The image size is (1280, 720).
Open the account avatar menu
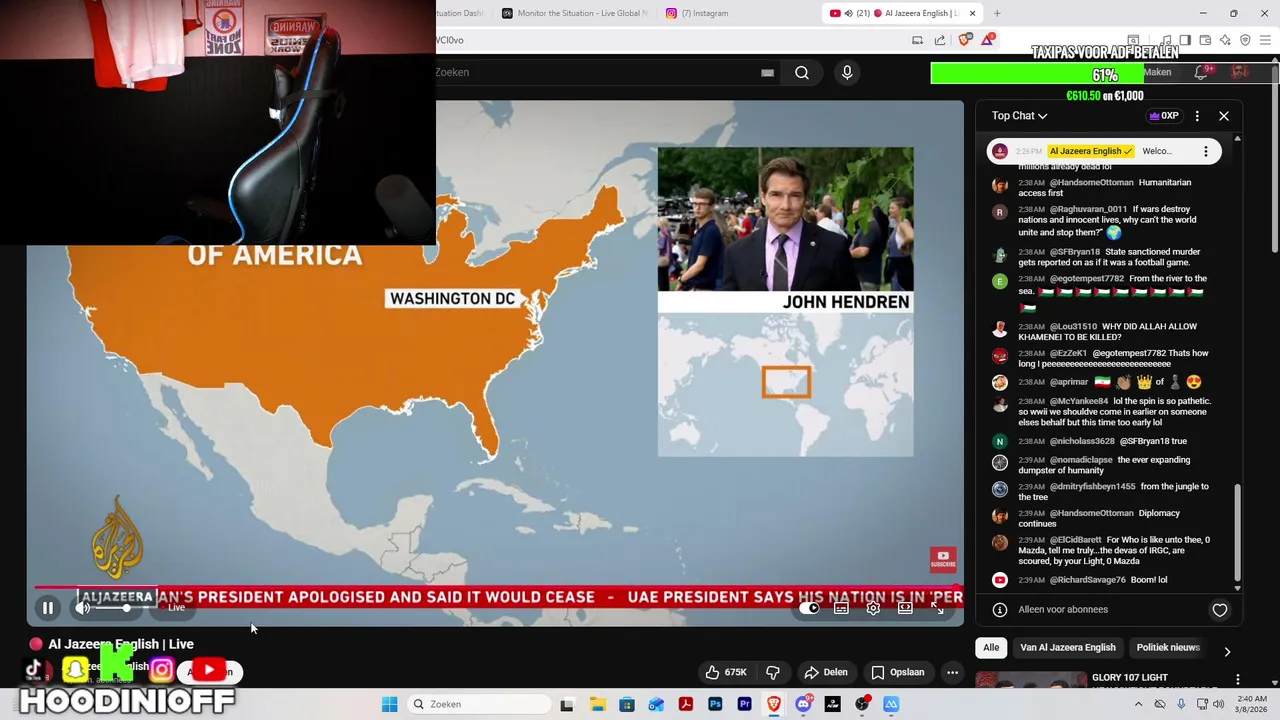coord(1240,72)
